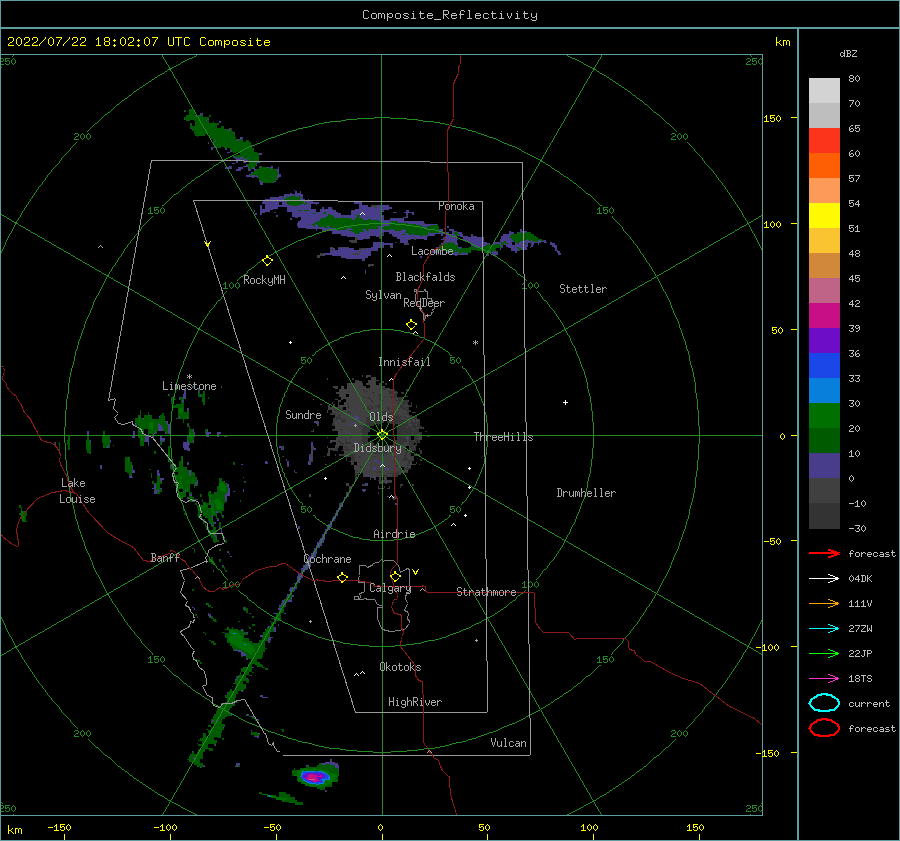Click the Sundre label

[x=303, y=414]
